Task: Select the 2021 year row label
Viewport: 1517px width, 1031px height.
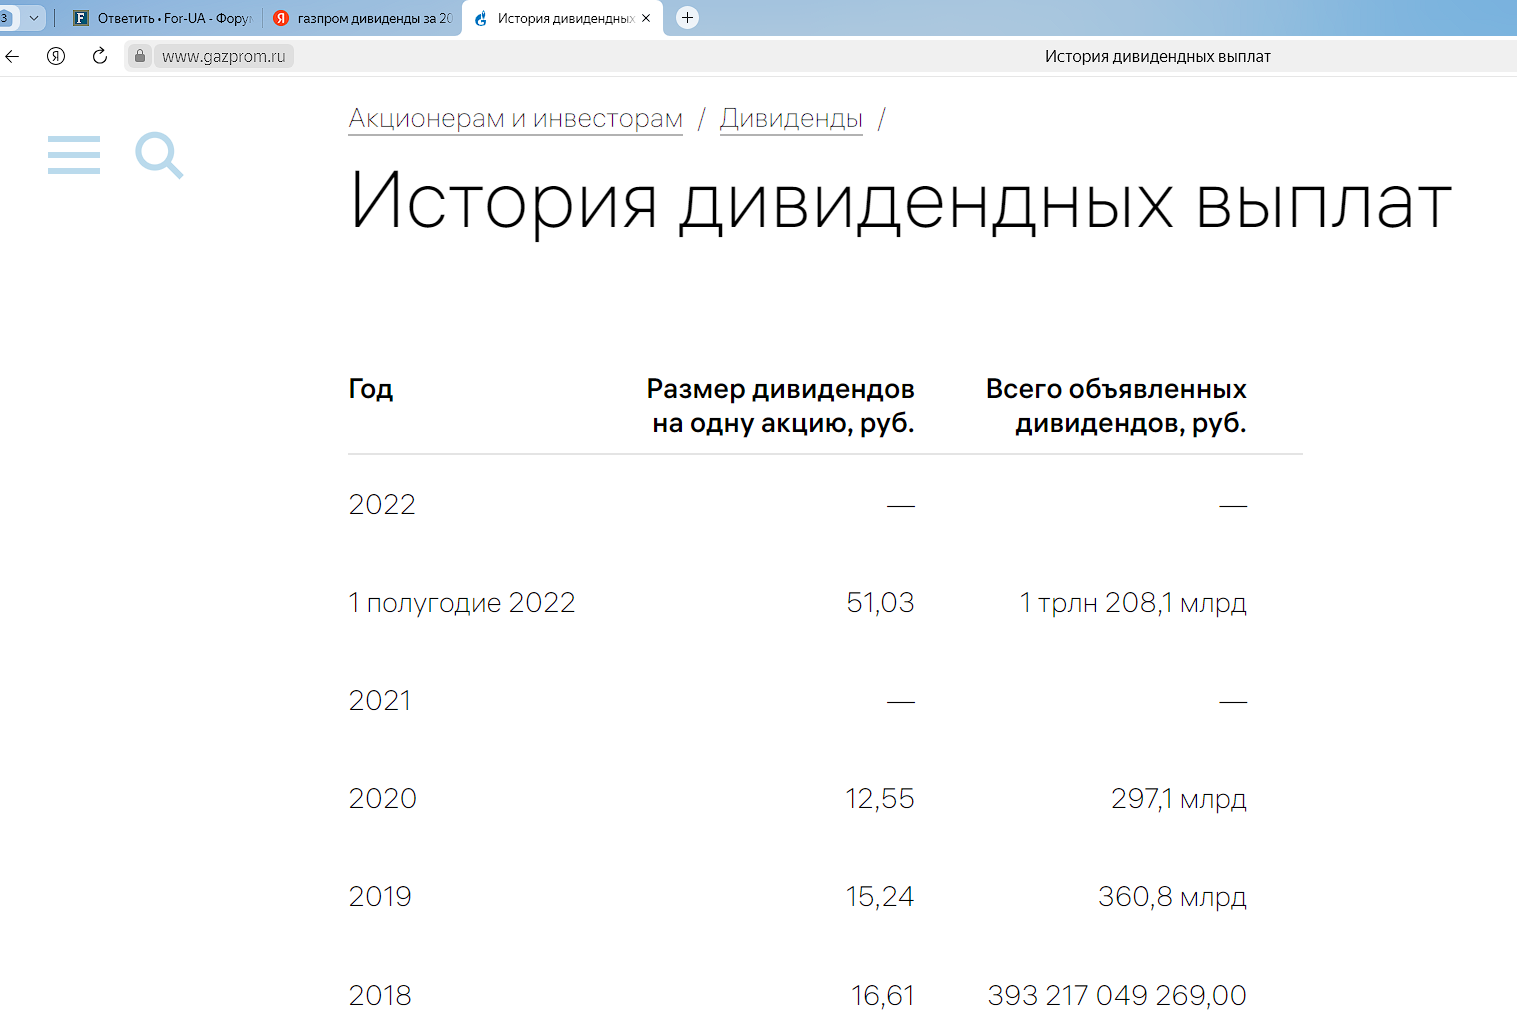Action: point(380,700)
